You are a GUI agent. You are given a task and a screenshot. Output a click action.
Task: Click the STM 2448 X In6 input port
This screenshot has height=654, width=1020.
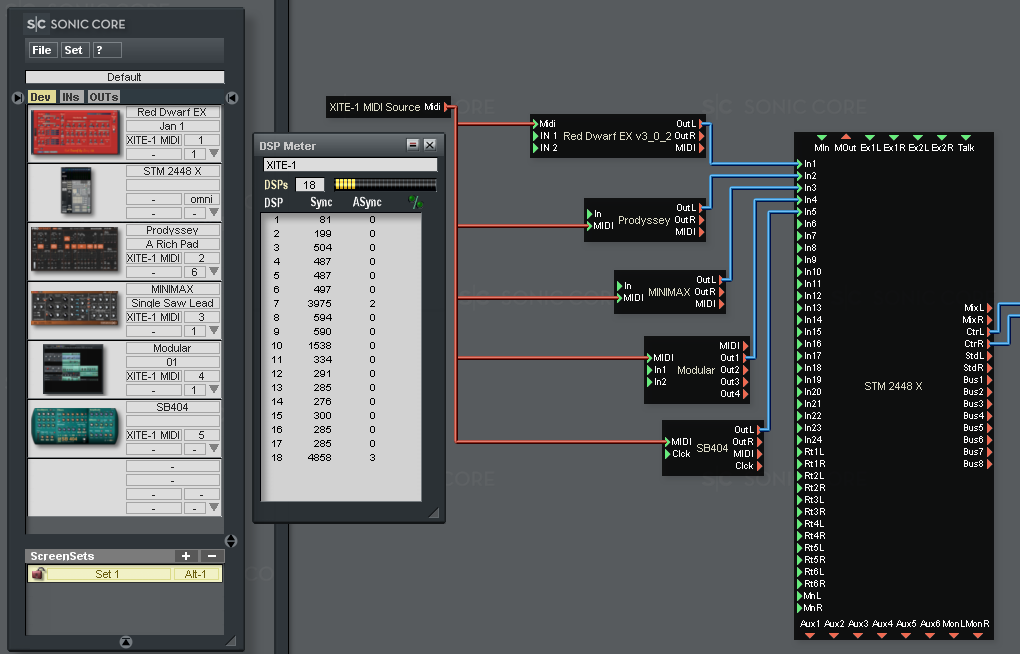pyautogui.click(x=800, y=224)
